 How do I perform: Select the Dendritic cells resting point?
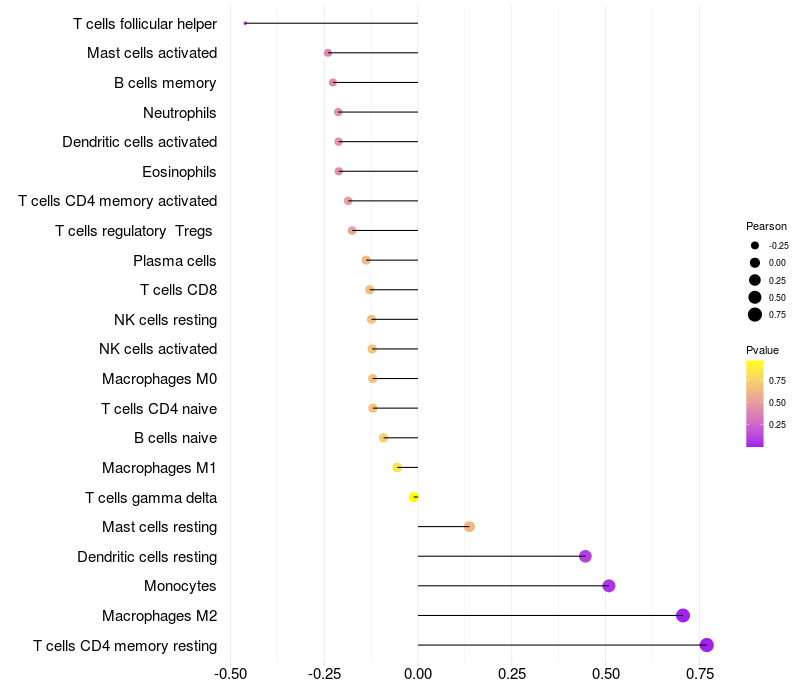[x=585, y=556]
